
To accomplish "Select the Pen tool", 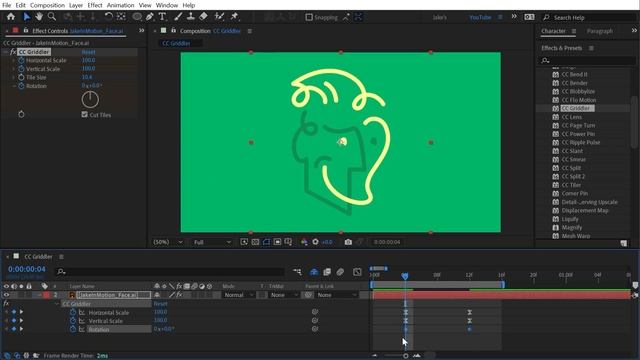I will pyautogui.click(x=150, y=17).
